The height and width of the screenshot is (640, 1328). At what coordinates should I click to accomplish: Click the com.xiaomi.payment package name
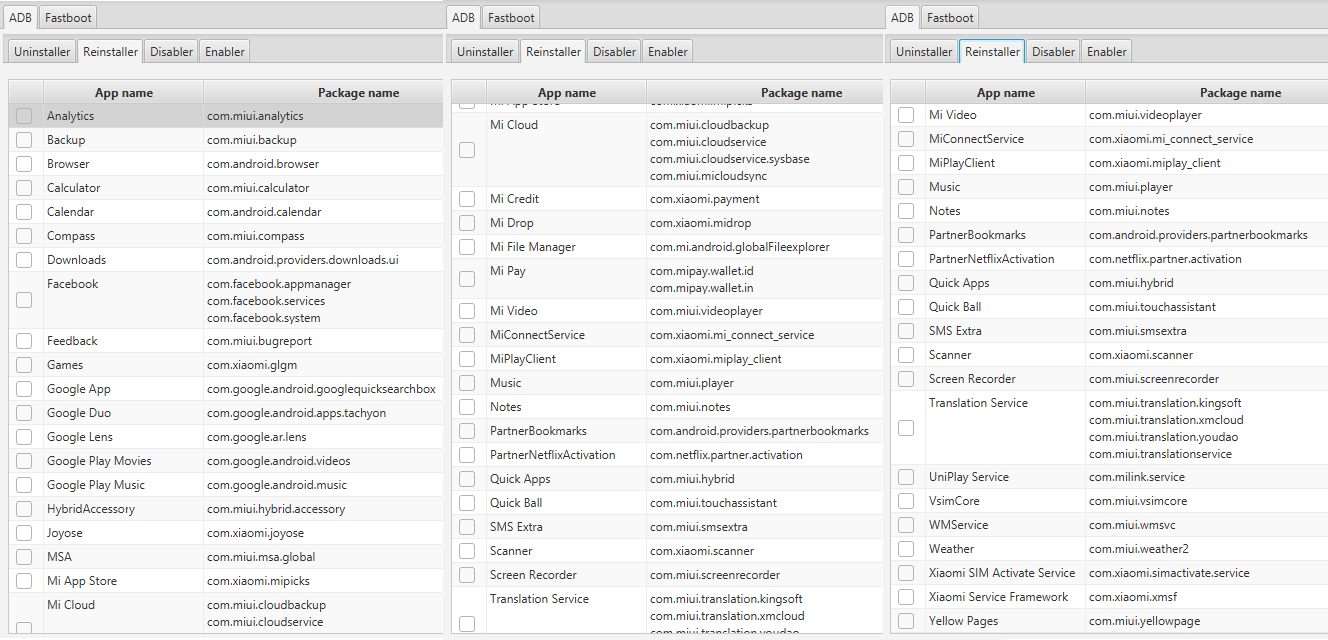(705, 199)
